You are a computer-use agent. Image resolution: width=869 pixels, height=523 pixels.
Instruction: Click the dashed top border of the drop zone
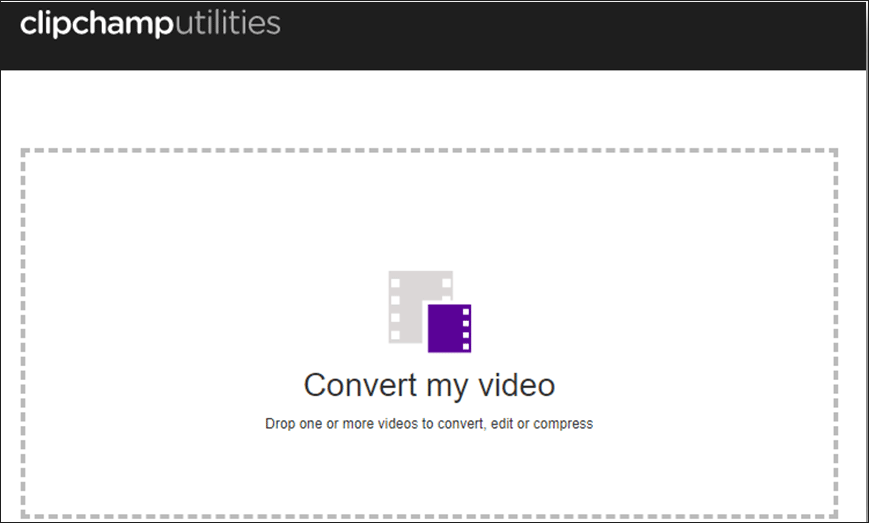pos(429,151)
